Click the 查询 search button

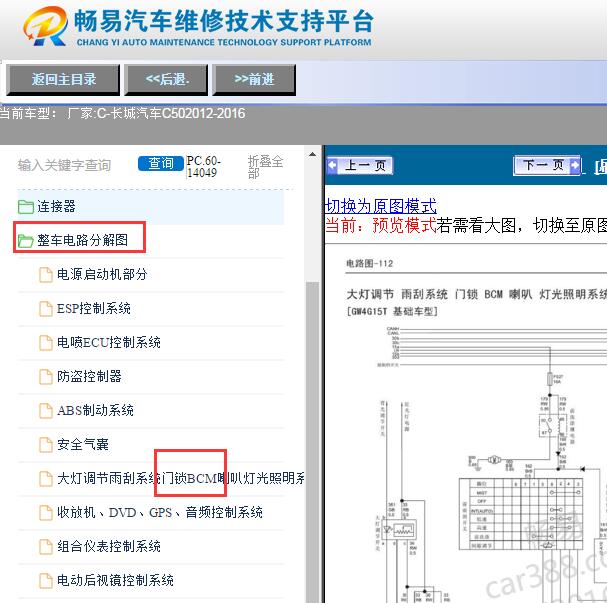point(161,163)
